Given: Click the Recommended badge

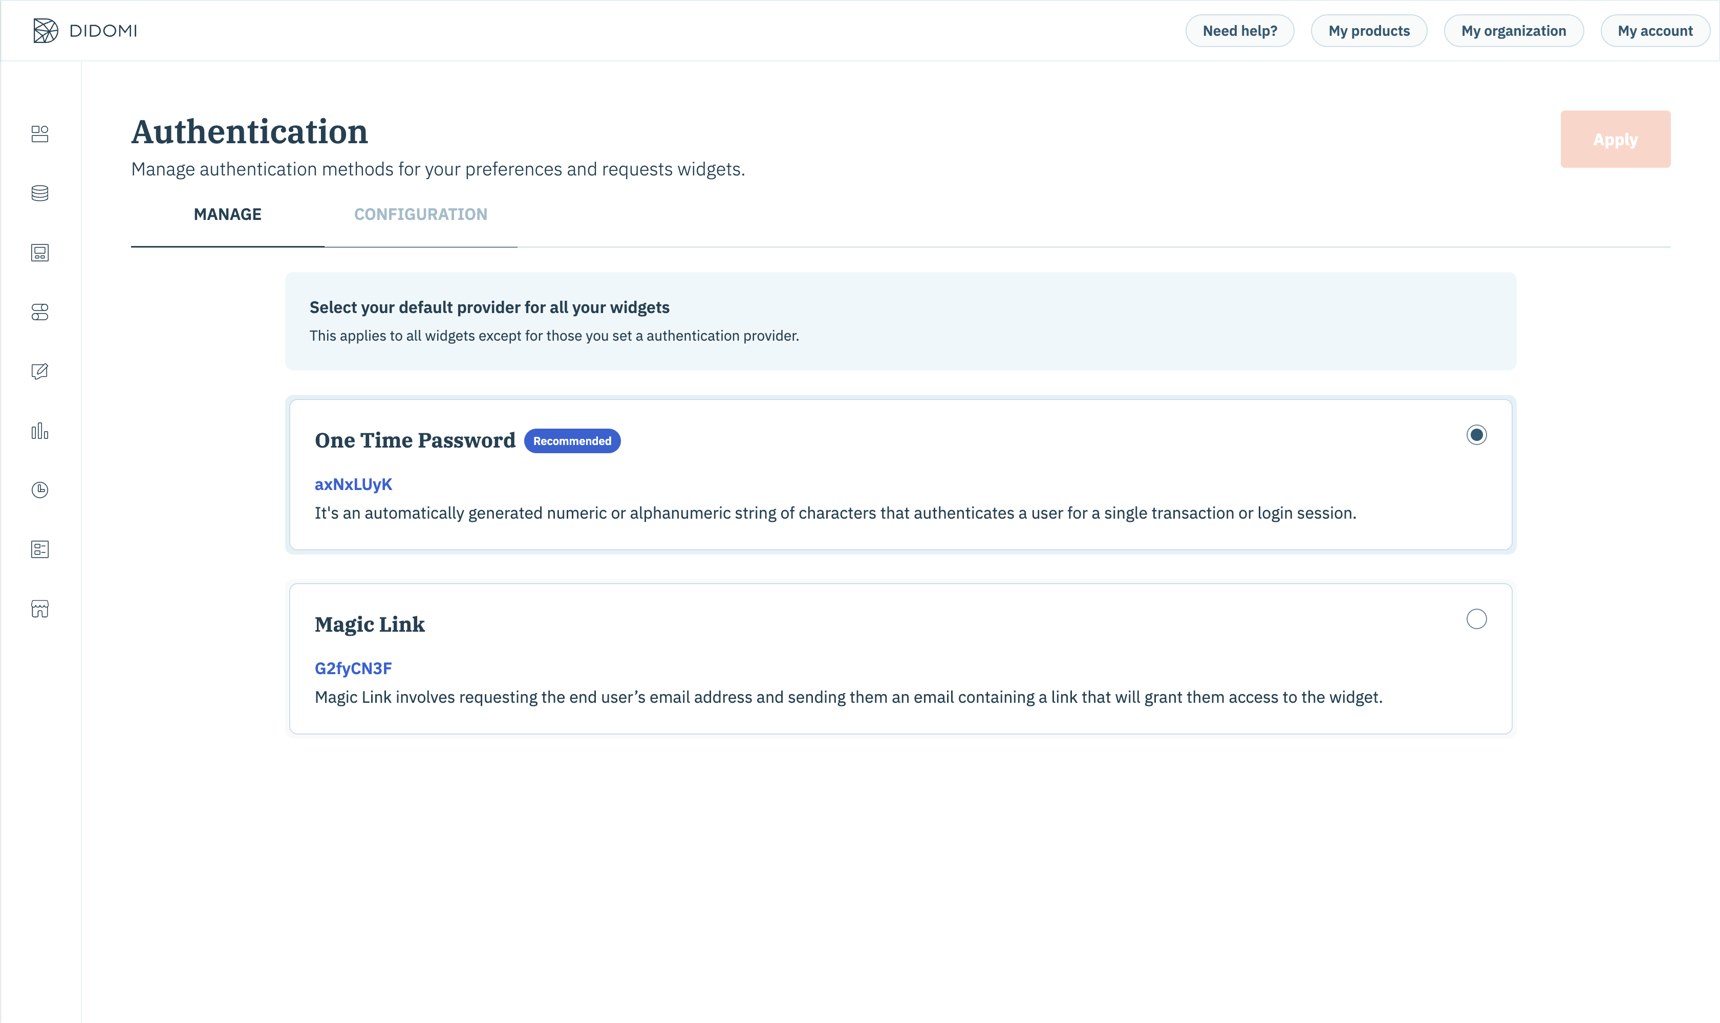Looking at the screenshot, I should [572, 441].
